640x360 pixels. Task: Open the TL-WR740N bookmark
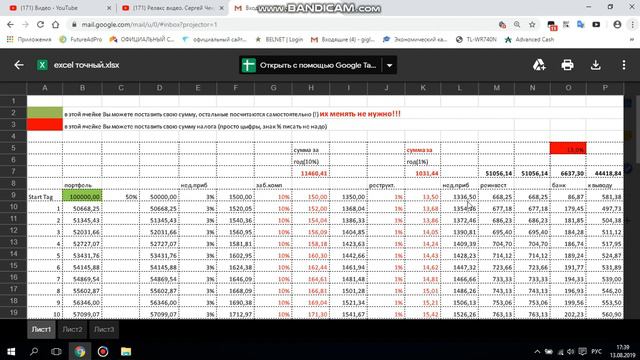click(476, 40)
